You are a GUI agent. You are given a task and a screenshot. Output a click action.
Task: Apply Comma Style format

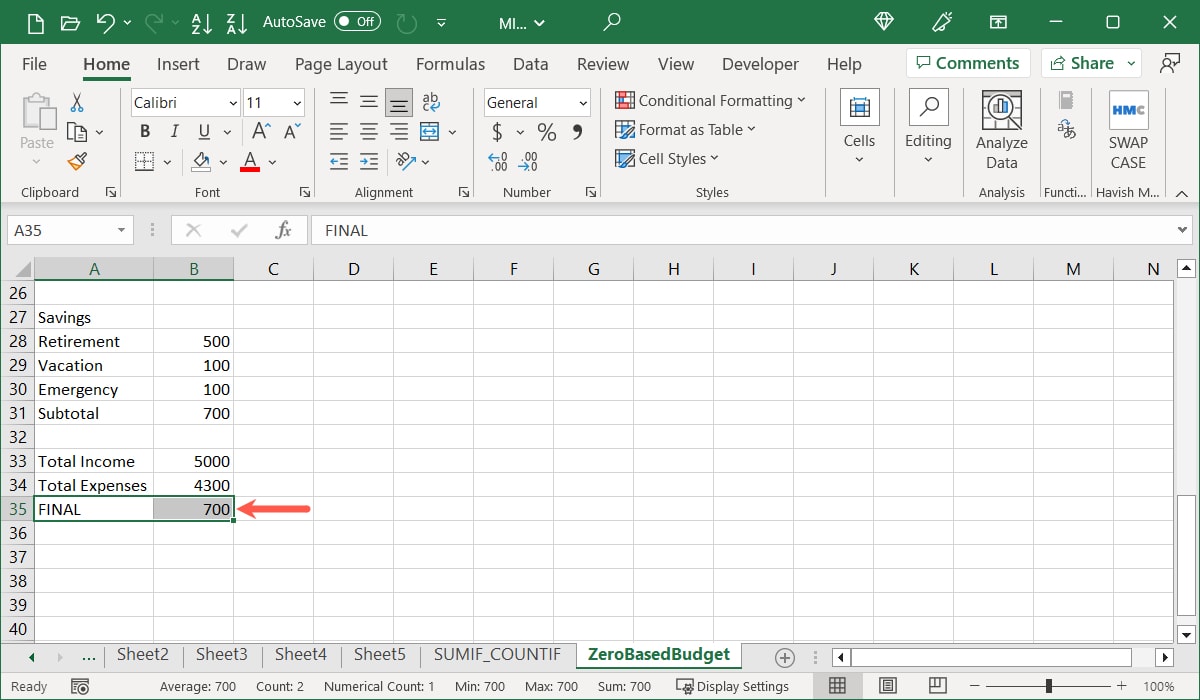pyautogui.click(x=577, y=132)
